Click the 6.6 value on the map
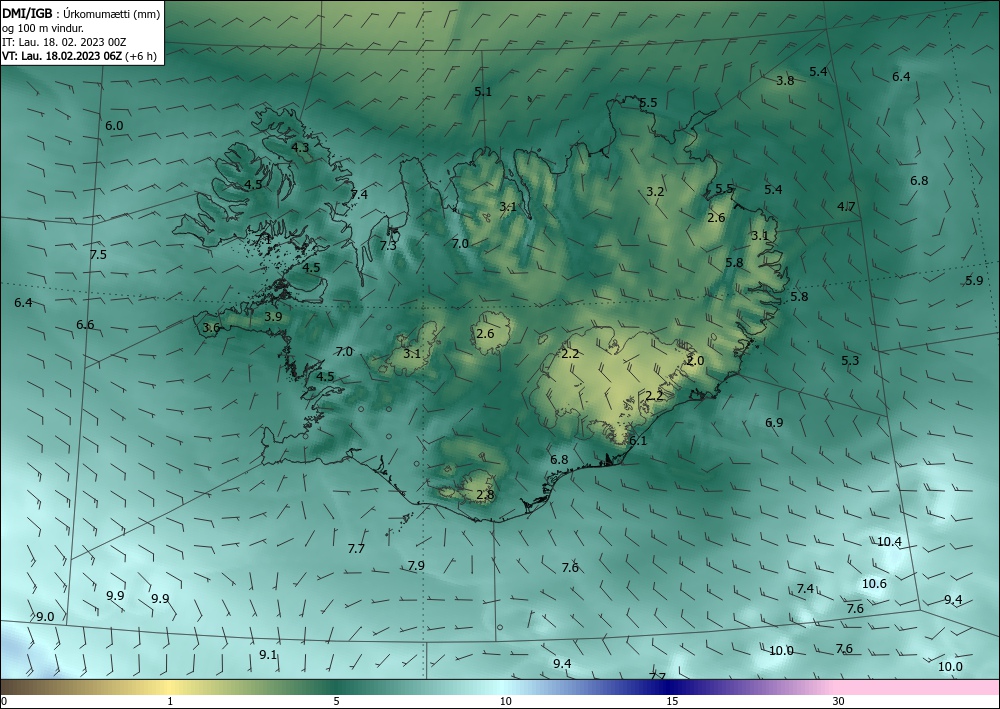This screenshot has width=1000, height=709. pos(85,325)
